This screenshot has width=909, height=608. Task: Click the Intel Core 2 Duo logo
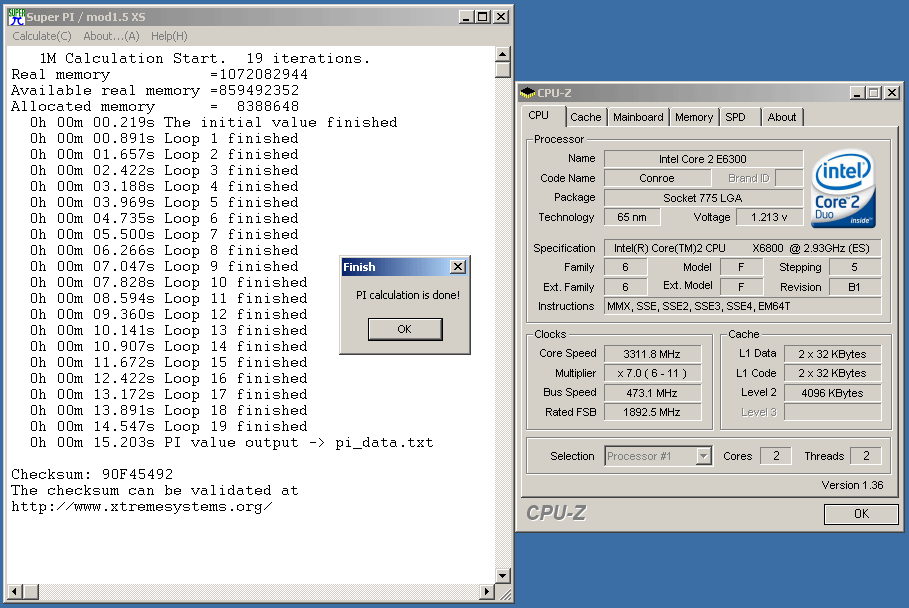point(843,189)
